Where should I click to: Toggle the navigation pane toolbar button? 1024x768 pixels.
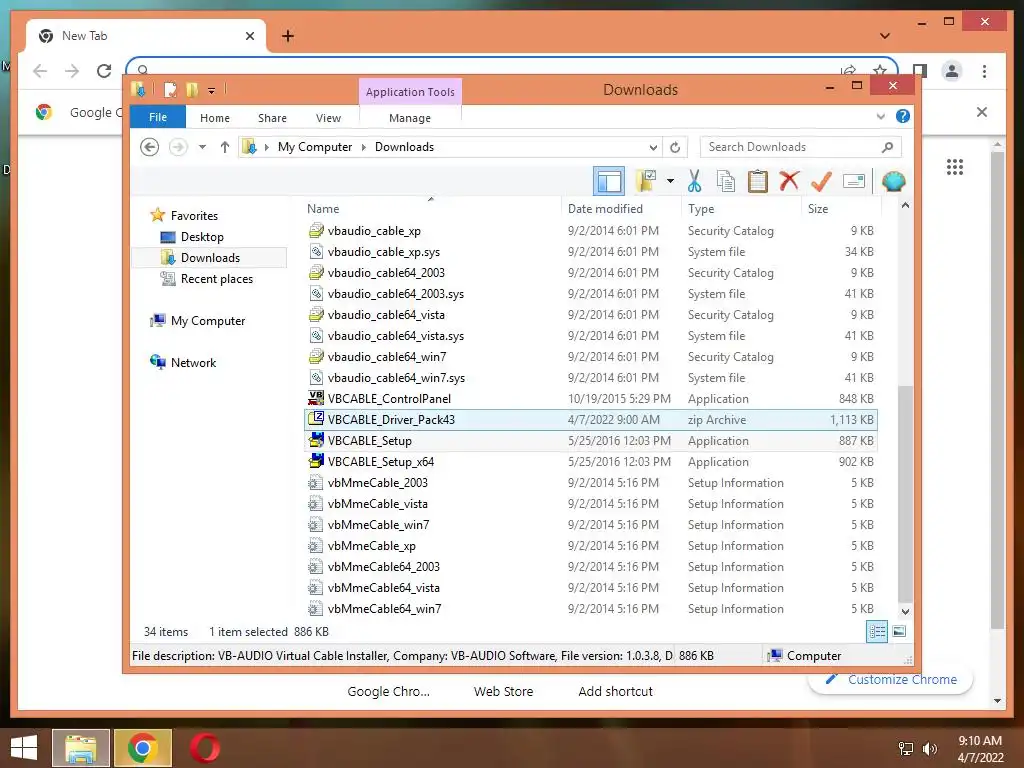coord(609,181)
